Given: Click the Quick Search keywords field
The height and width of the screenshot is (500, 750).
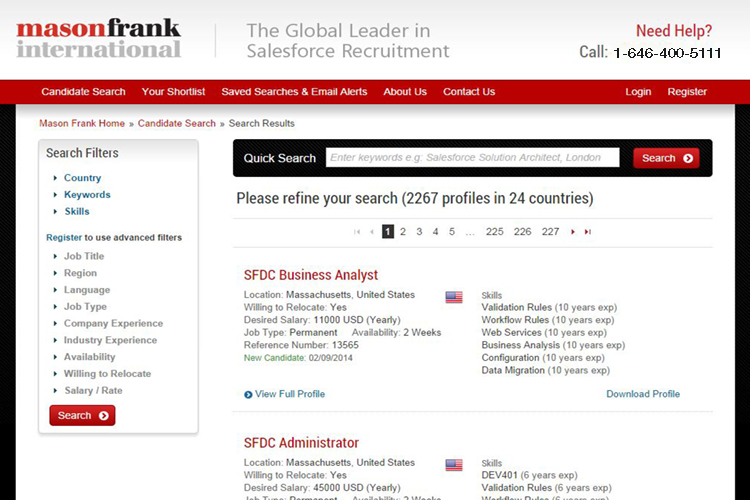Looking at the screenshot, I should point(473,157).
